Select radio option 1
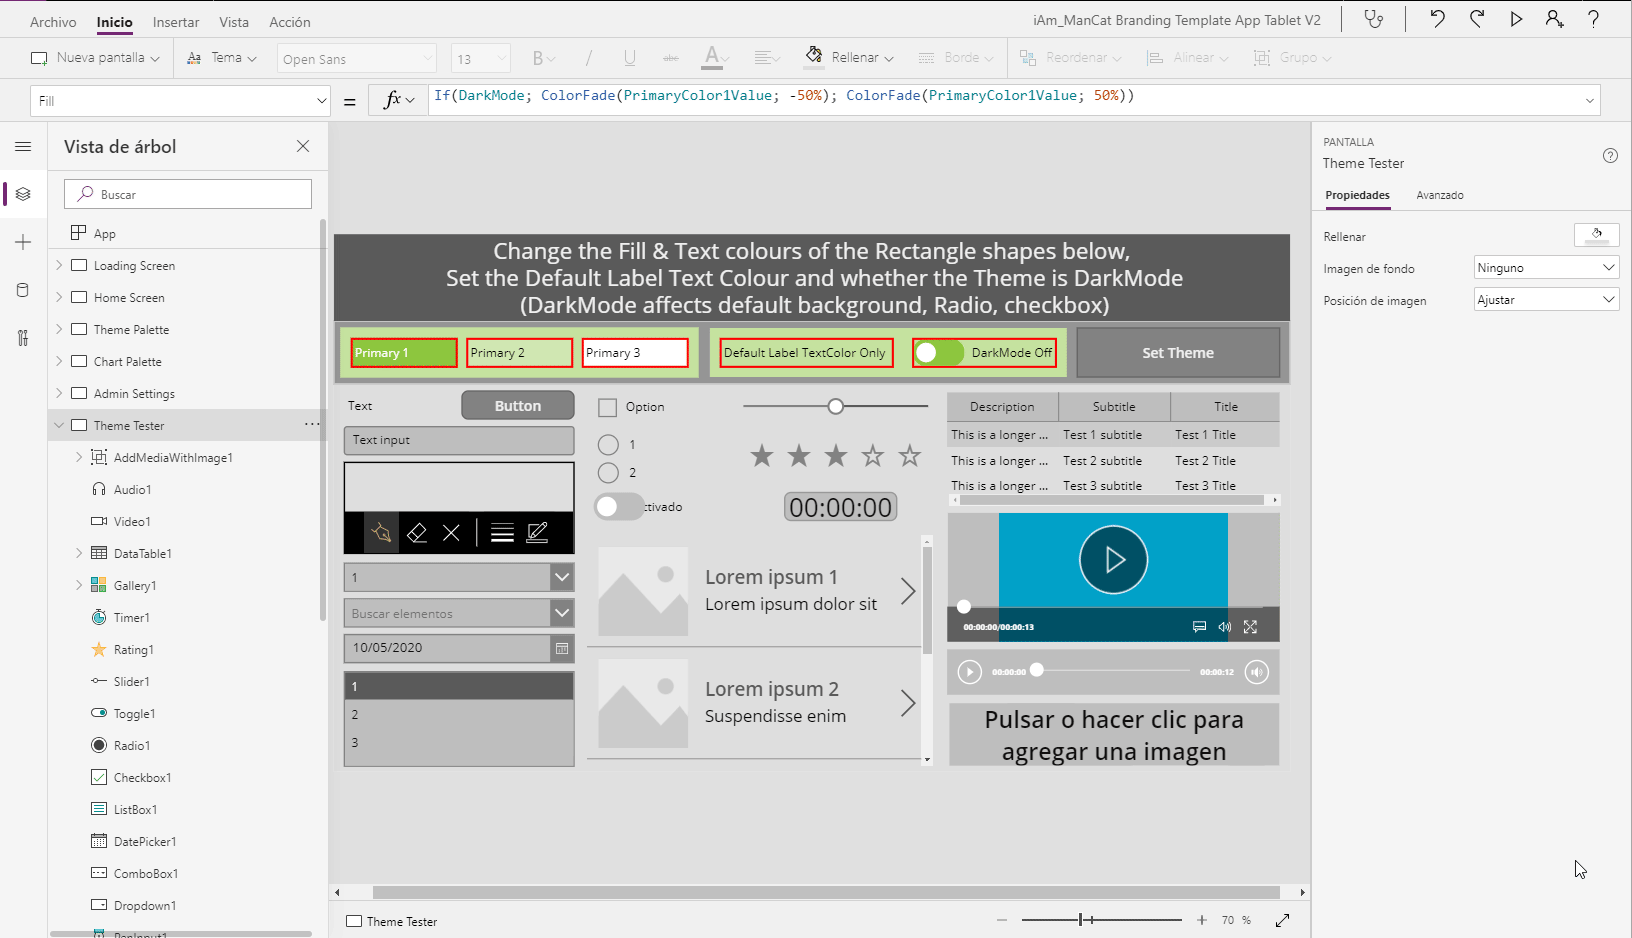This screenshot has height=938, width=1632. coord(608,444)
